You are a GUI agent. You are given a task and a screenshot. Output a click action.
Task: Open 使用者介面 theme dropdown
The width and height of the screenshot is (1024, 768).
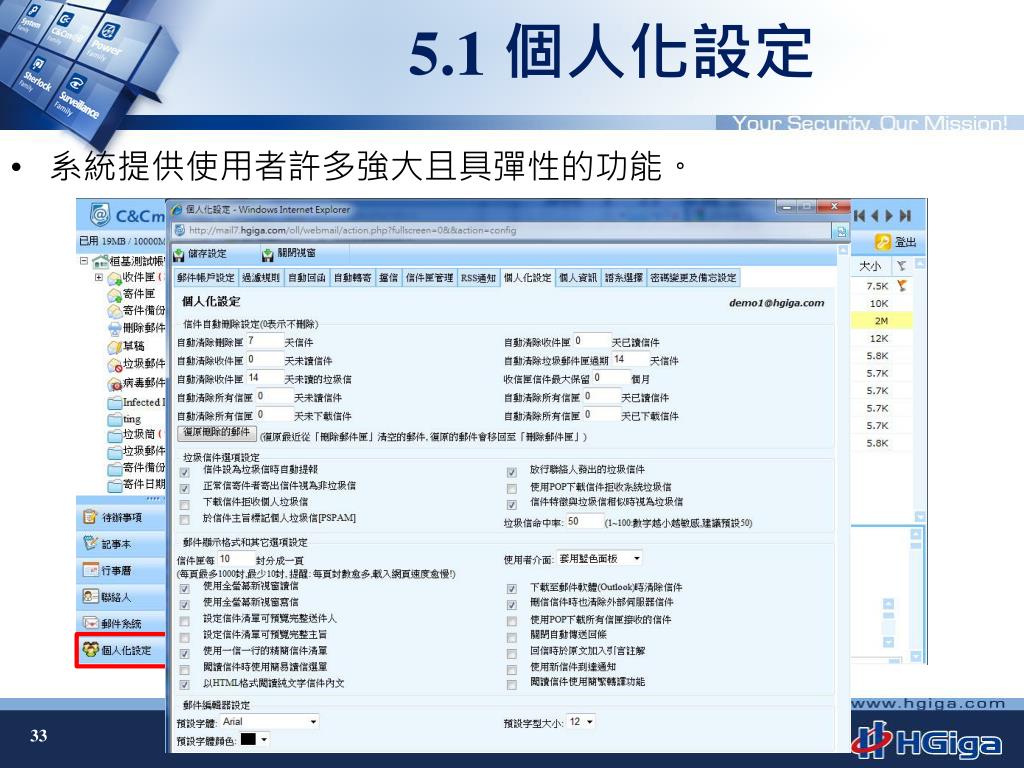pos(600,559)
